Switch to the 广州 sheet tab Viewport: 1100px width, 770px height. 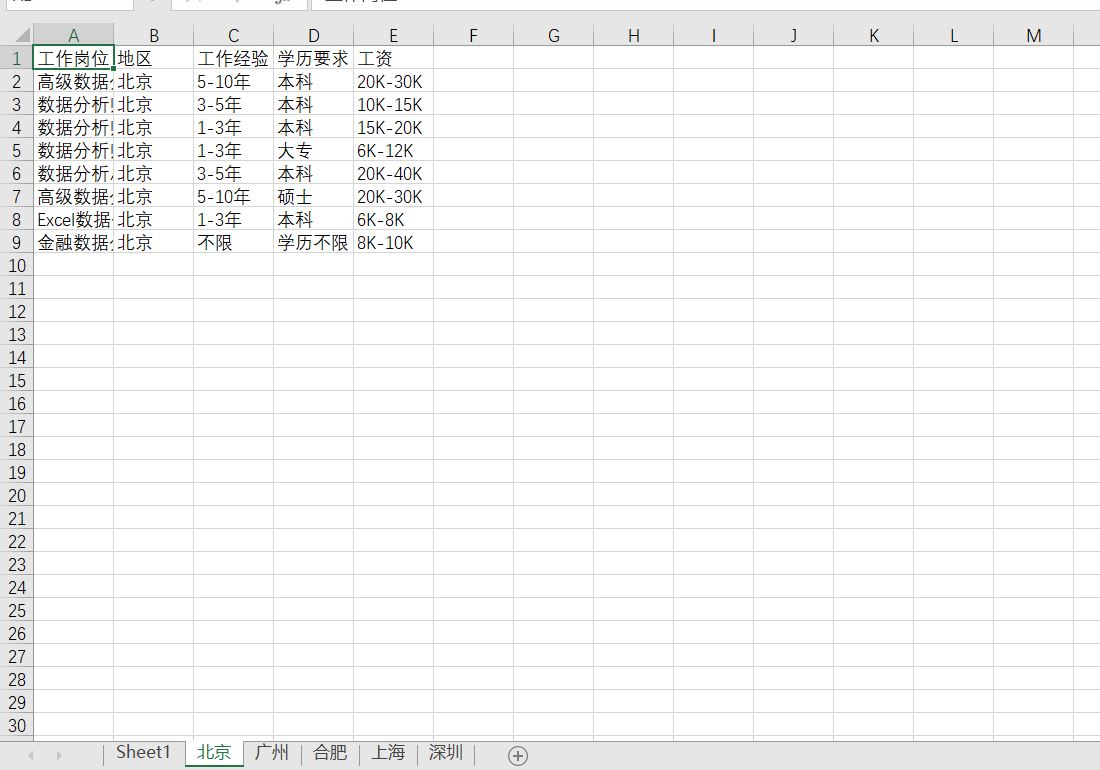(272, 752)
